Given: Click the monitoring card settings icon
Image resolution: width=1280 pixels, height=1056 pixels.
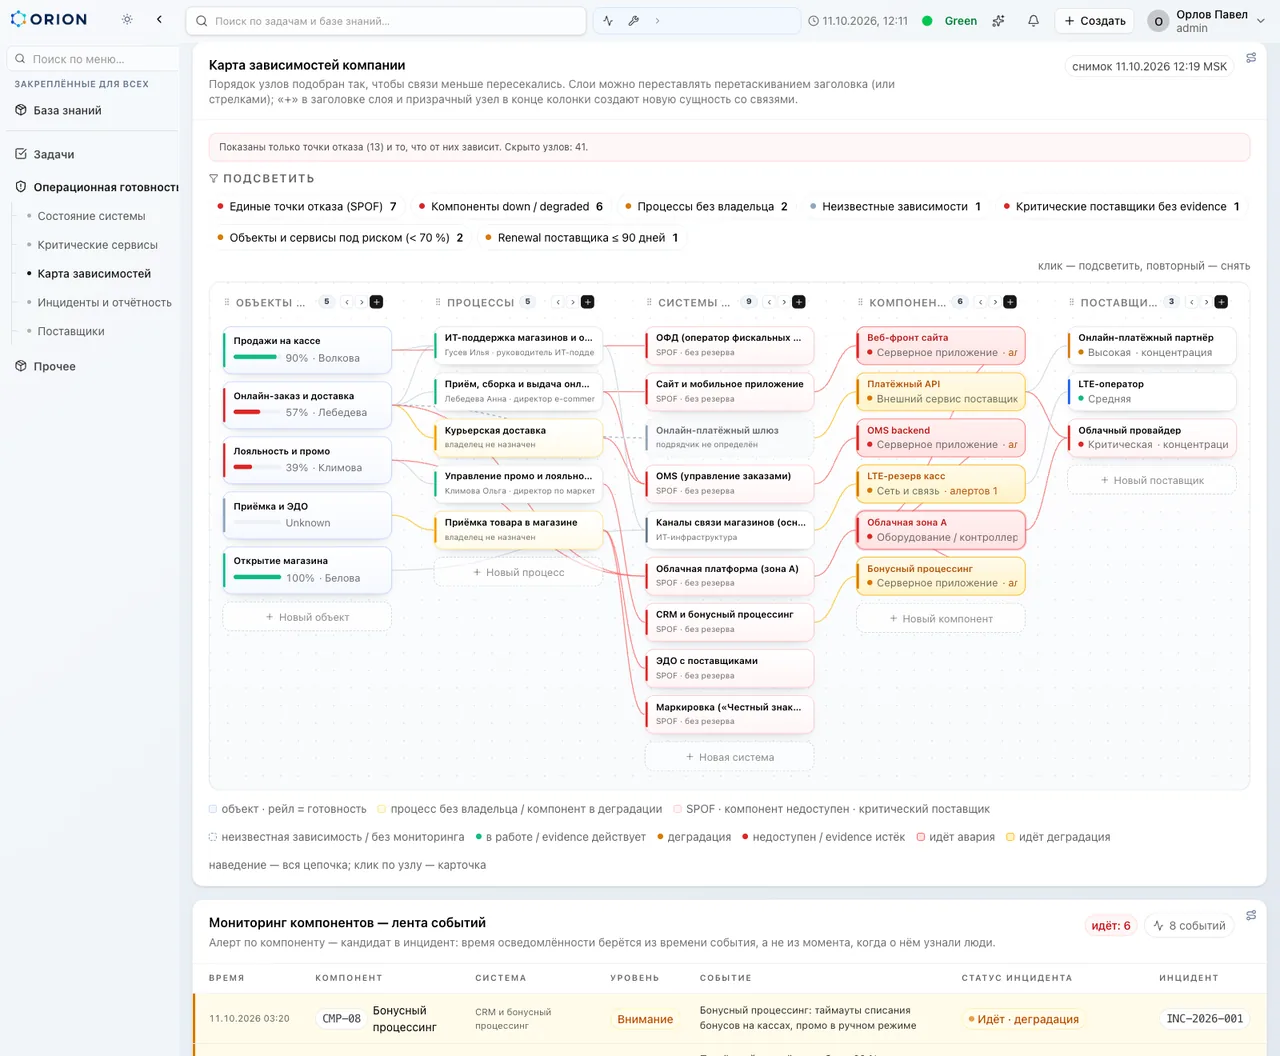Looking at the screenshot, I should click(1251, 915).
